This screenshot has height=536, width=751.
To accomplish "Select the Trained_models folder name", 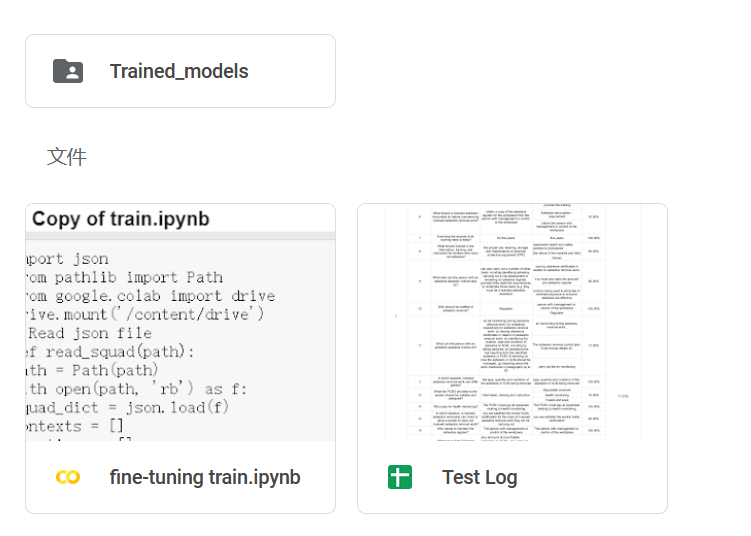I will pos(179,71).
